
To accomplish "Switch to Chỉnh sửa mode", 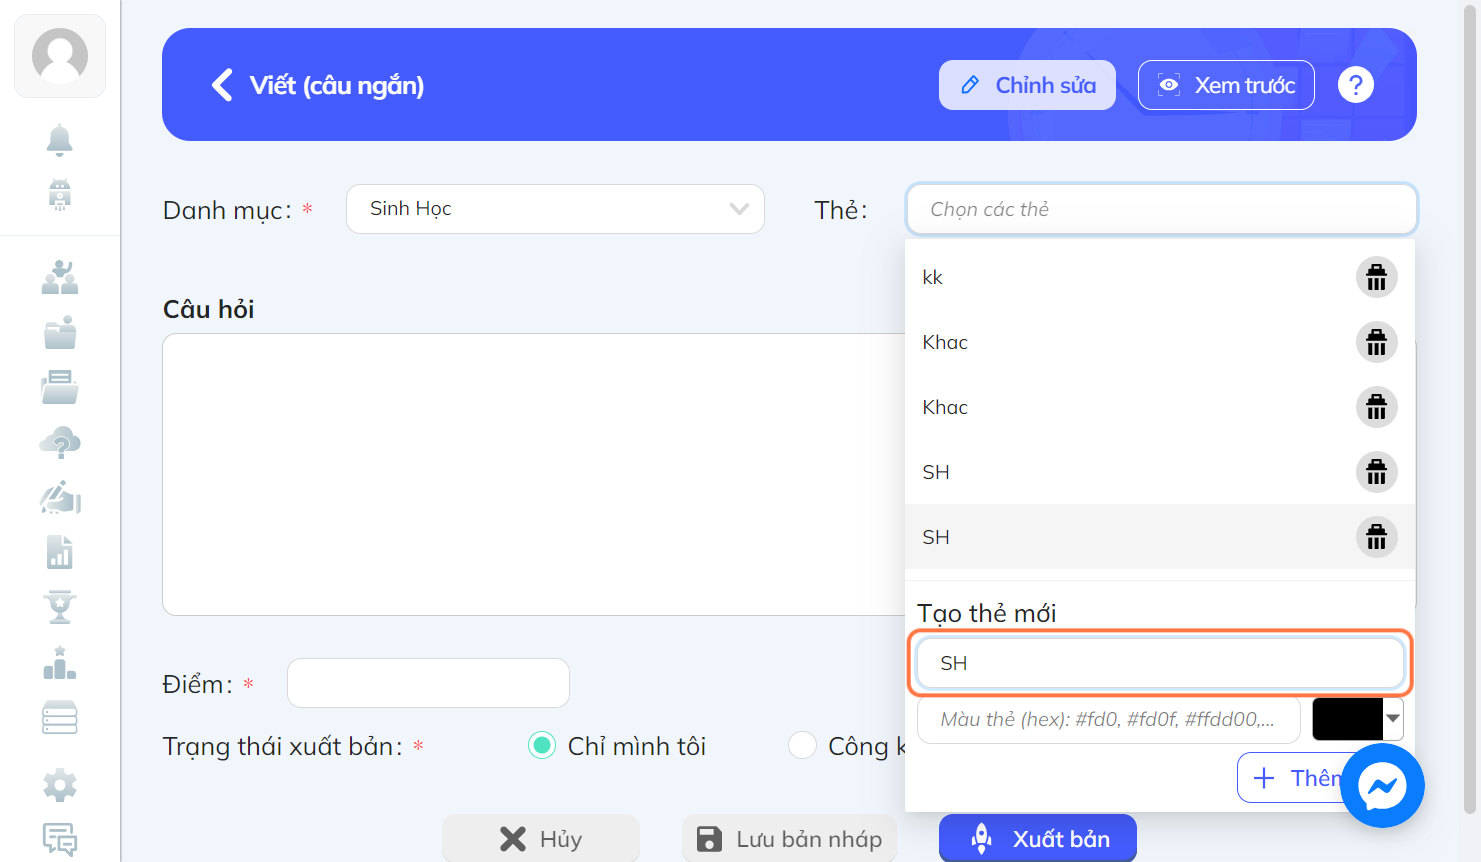I will click(x=1027, y=85).
